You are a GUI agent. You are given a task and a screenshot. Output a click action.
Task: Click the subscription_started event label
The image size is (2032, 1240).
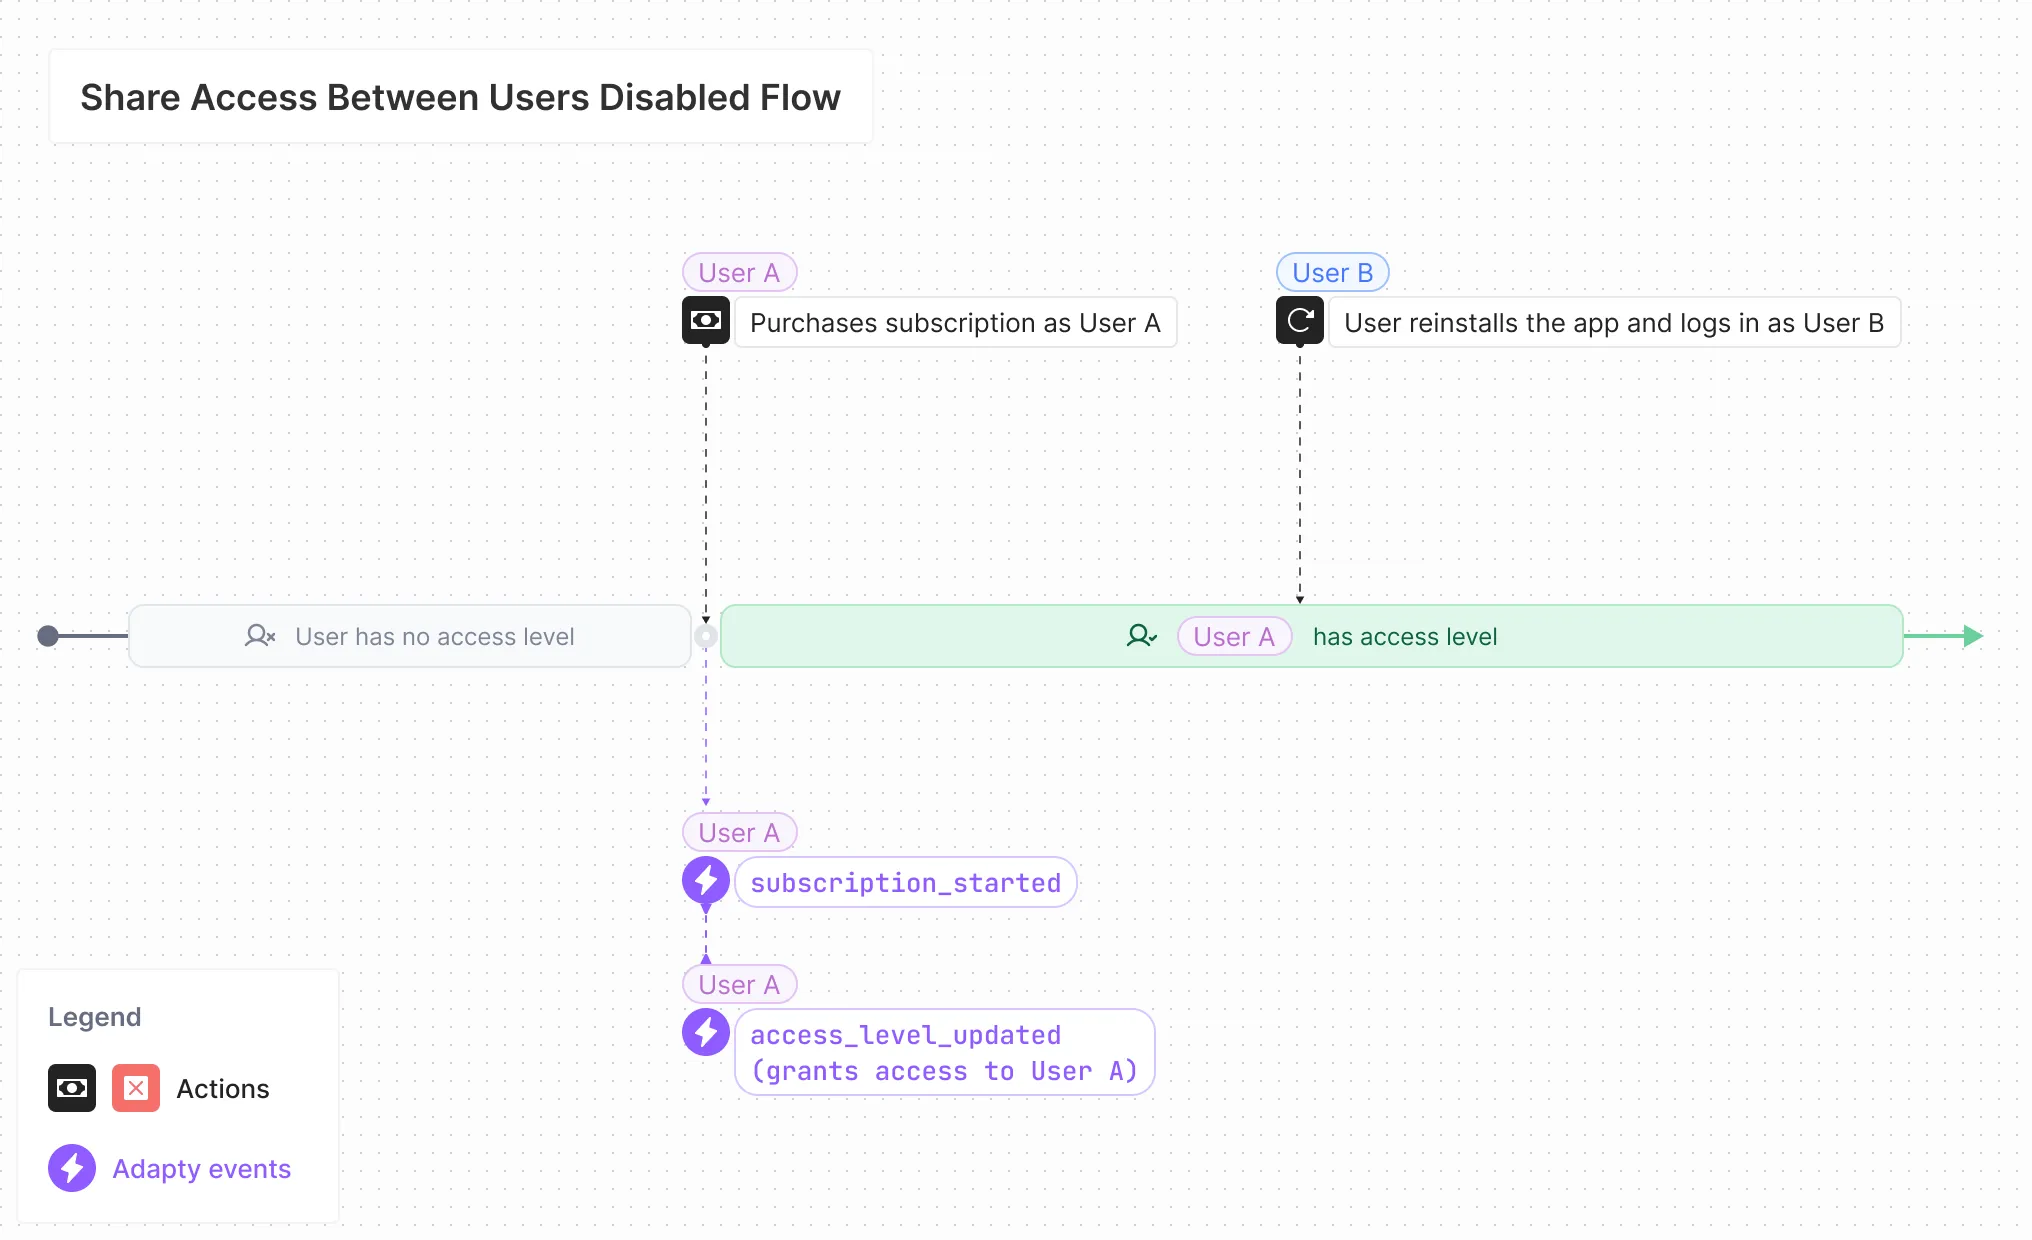[x=905, y=883]
